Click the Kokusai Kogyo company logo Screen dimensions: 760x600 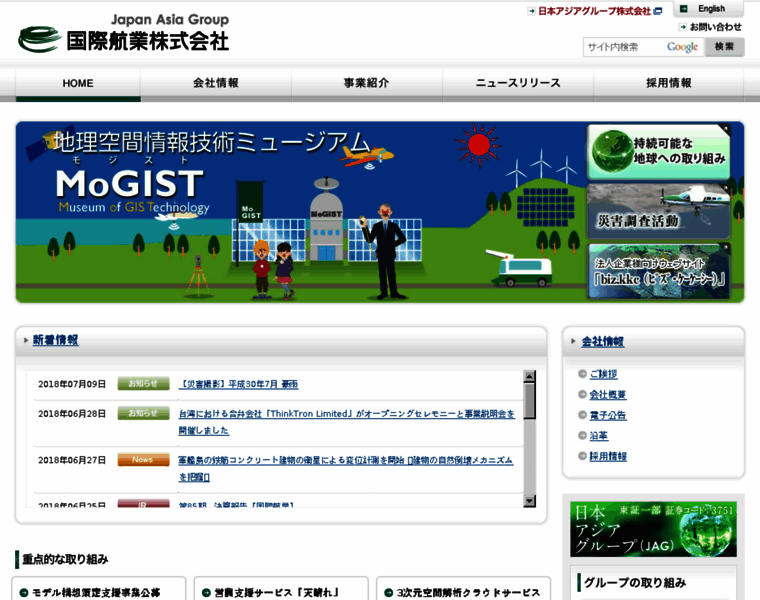pyautogui.click(x=124, y=33)
